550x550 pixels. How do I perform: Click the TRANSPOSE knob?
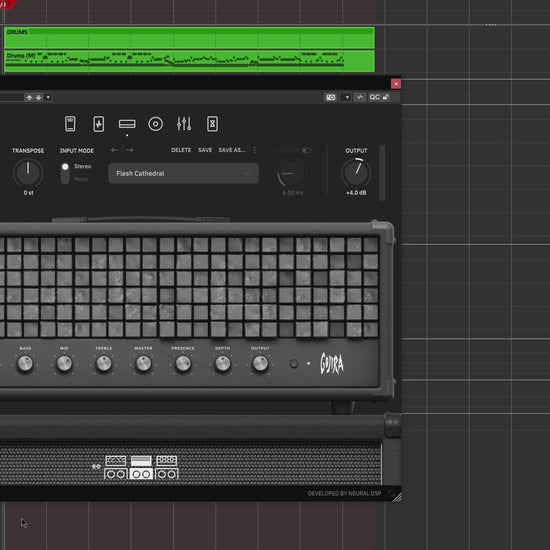28,173
